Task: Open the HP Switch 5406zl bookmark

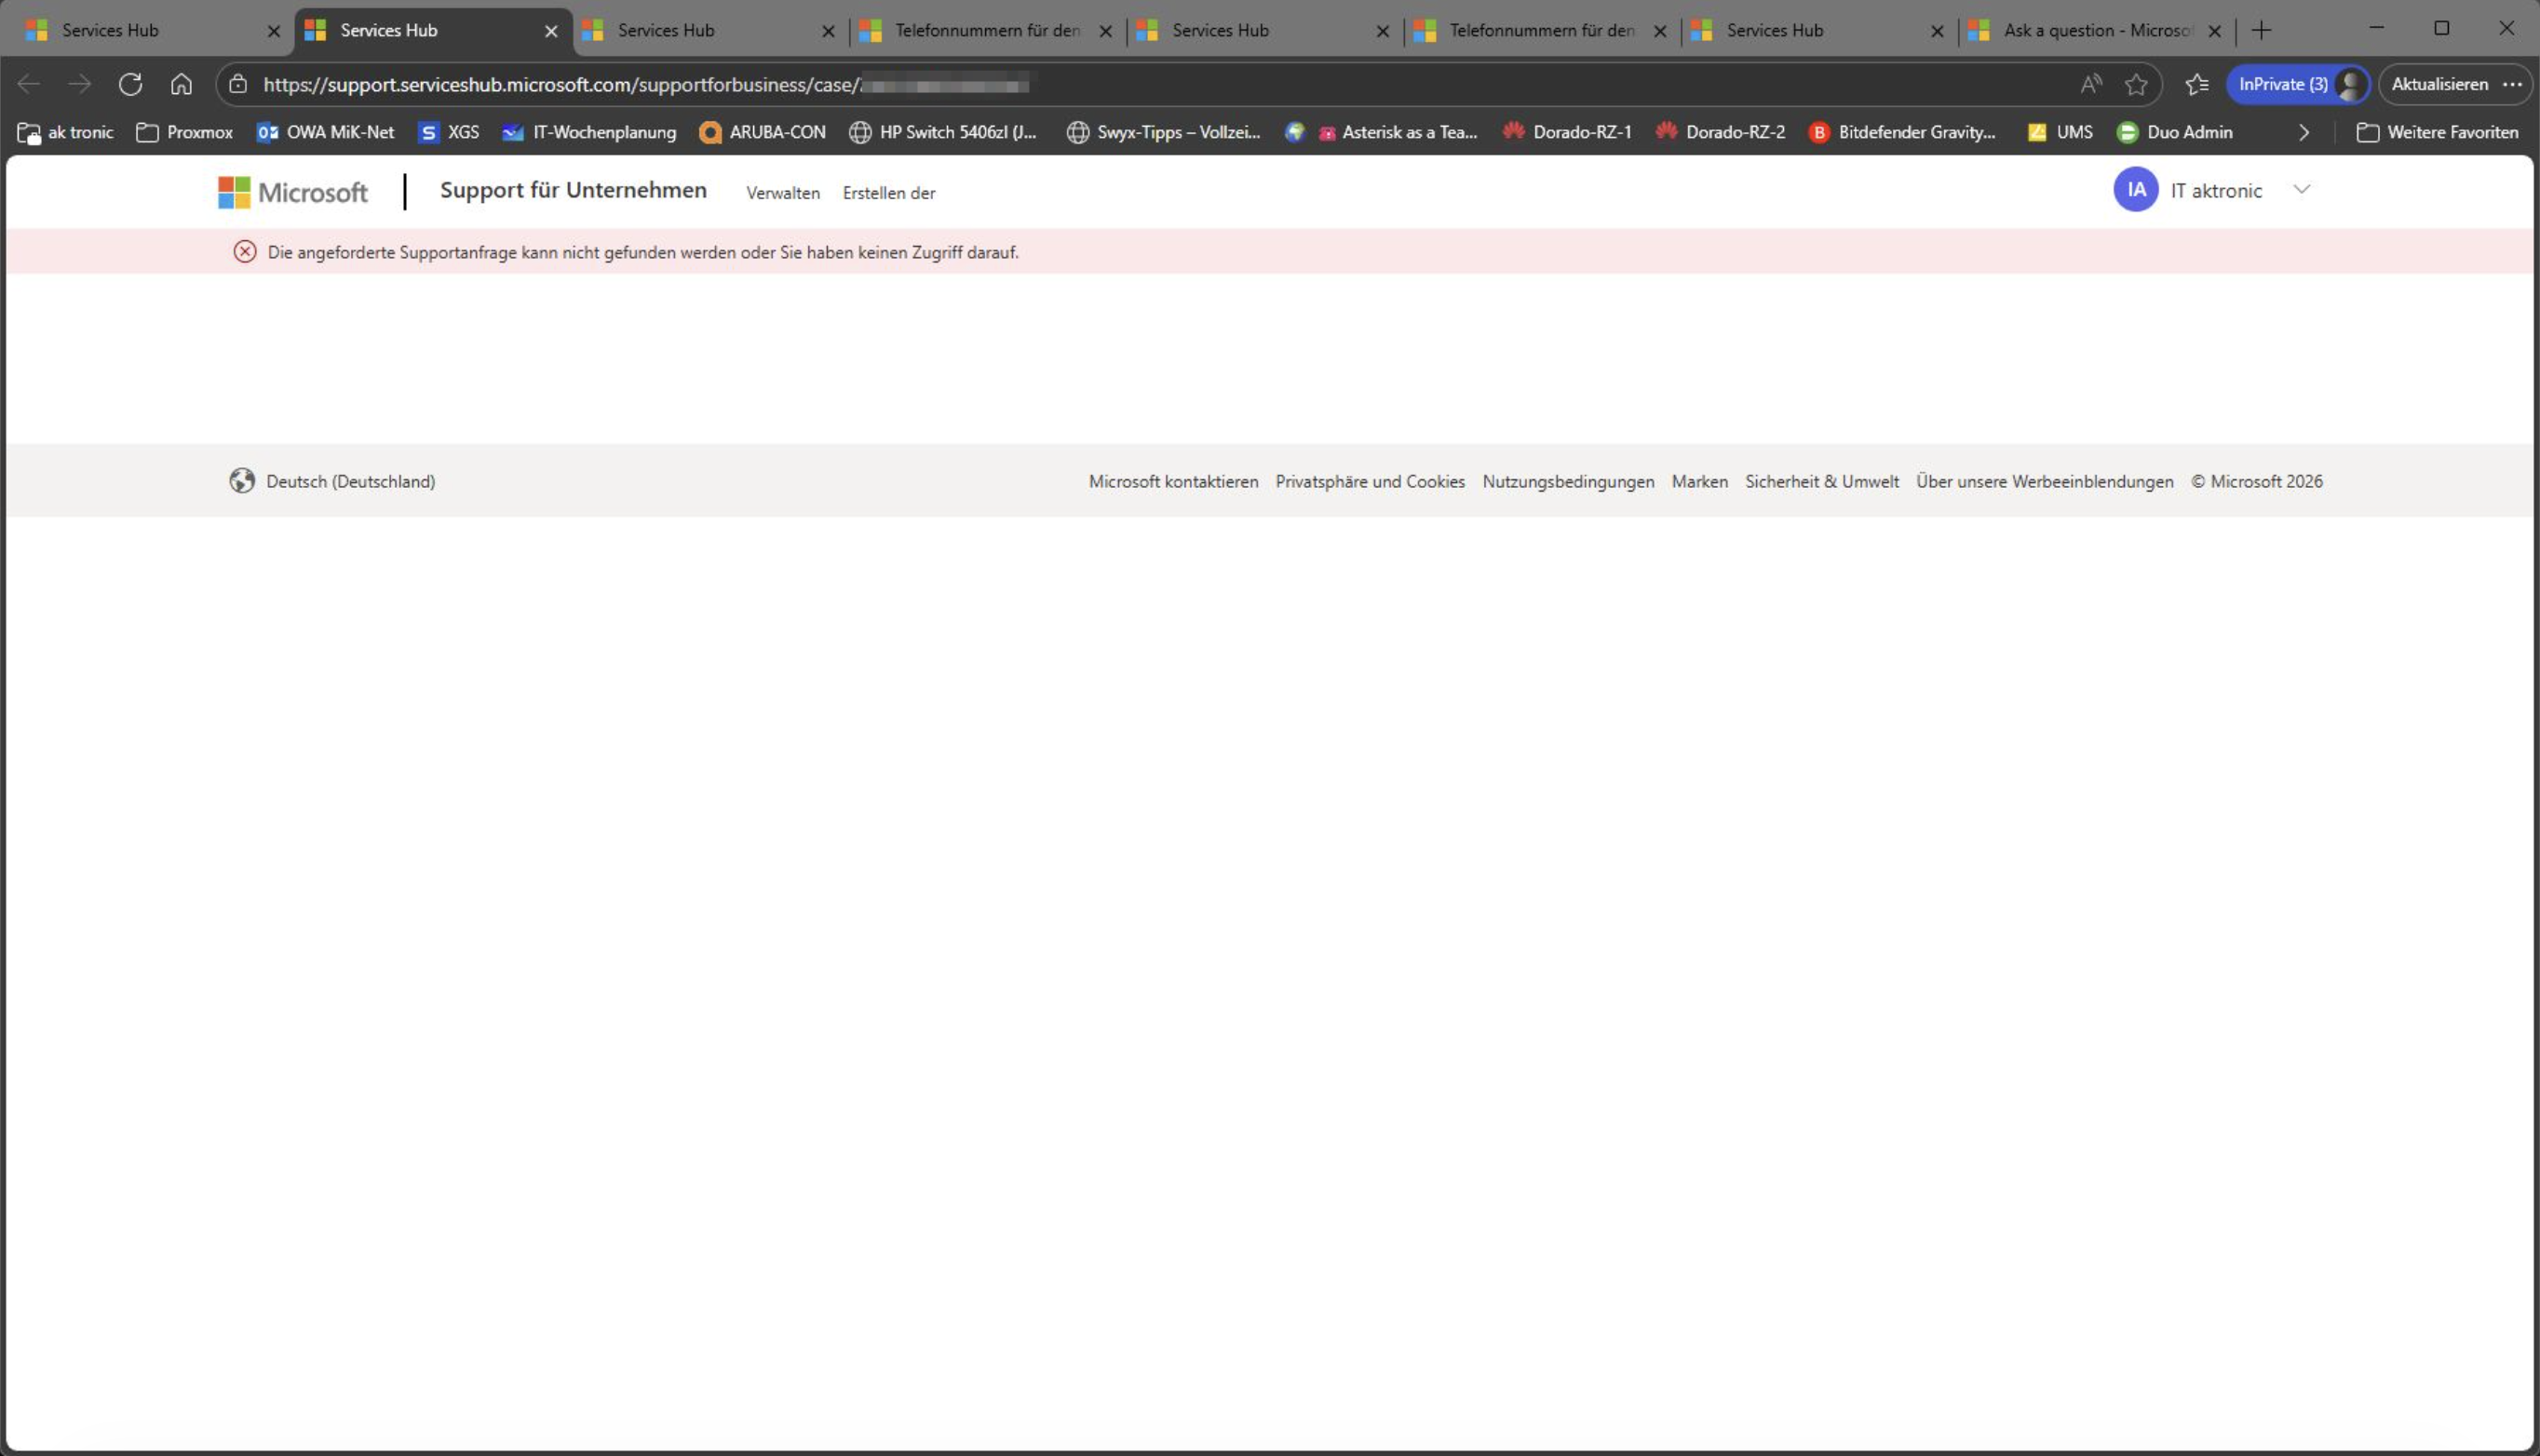Action: click(943, 132)
